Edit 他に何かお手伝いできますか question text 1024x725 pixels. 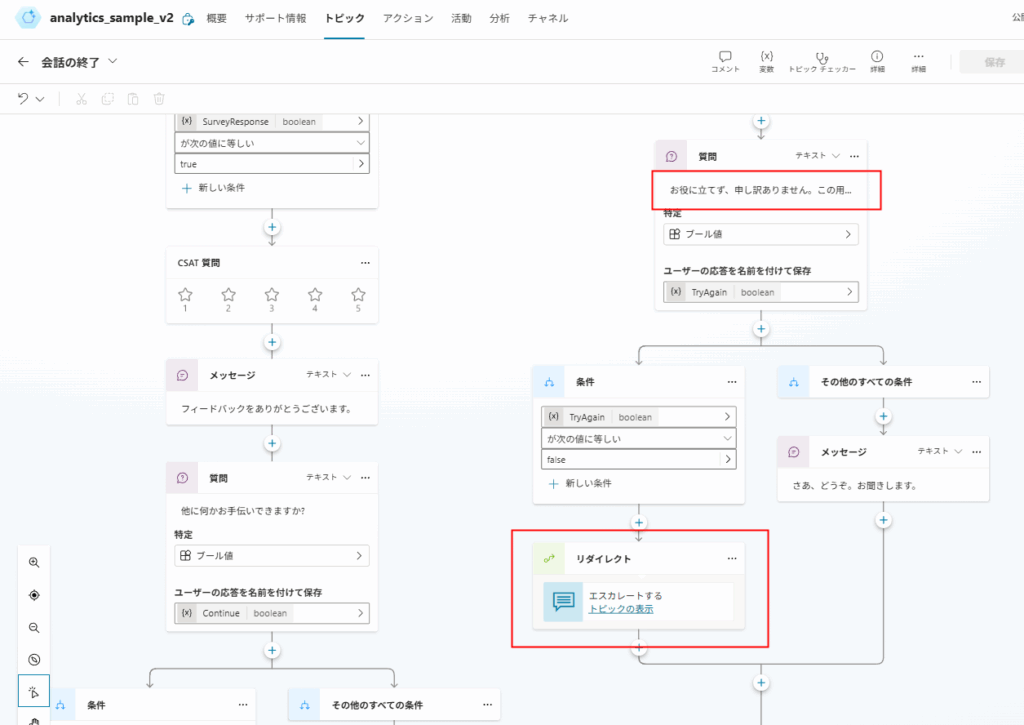coord(243,511)
